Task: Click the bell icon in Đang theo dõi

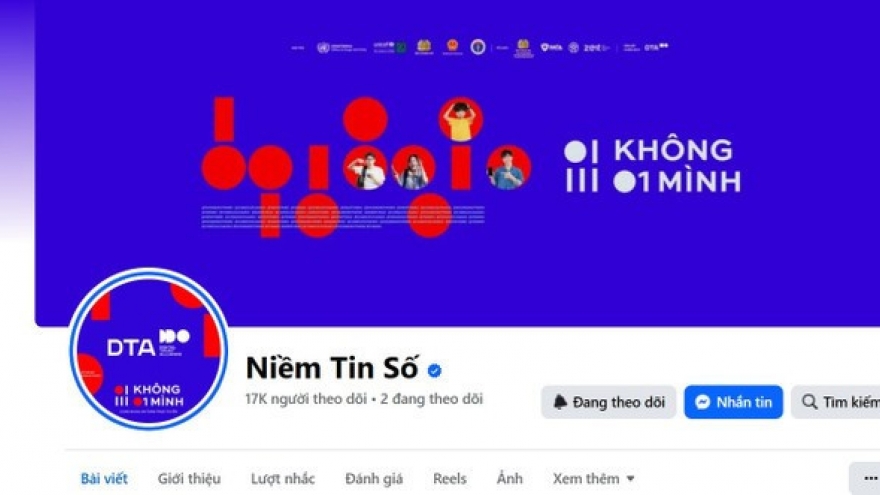Action: [560, 402]
